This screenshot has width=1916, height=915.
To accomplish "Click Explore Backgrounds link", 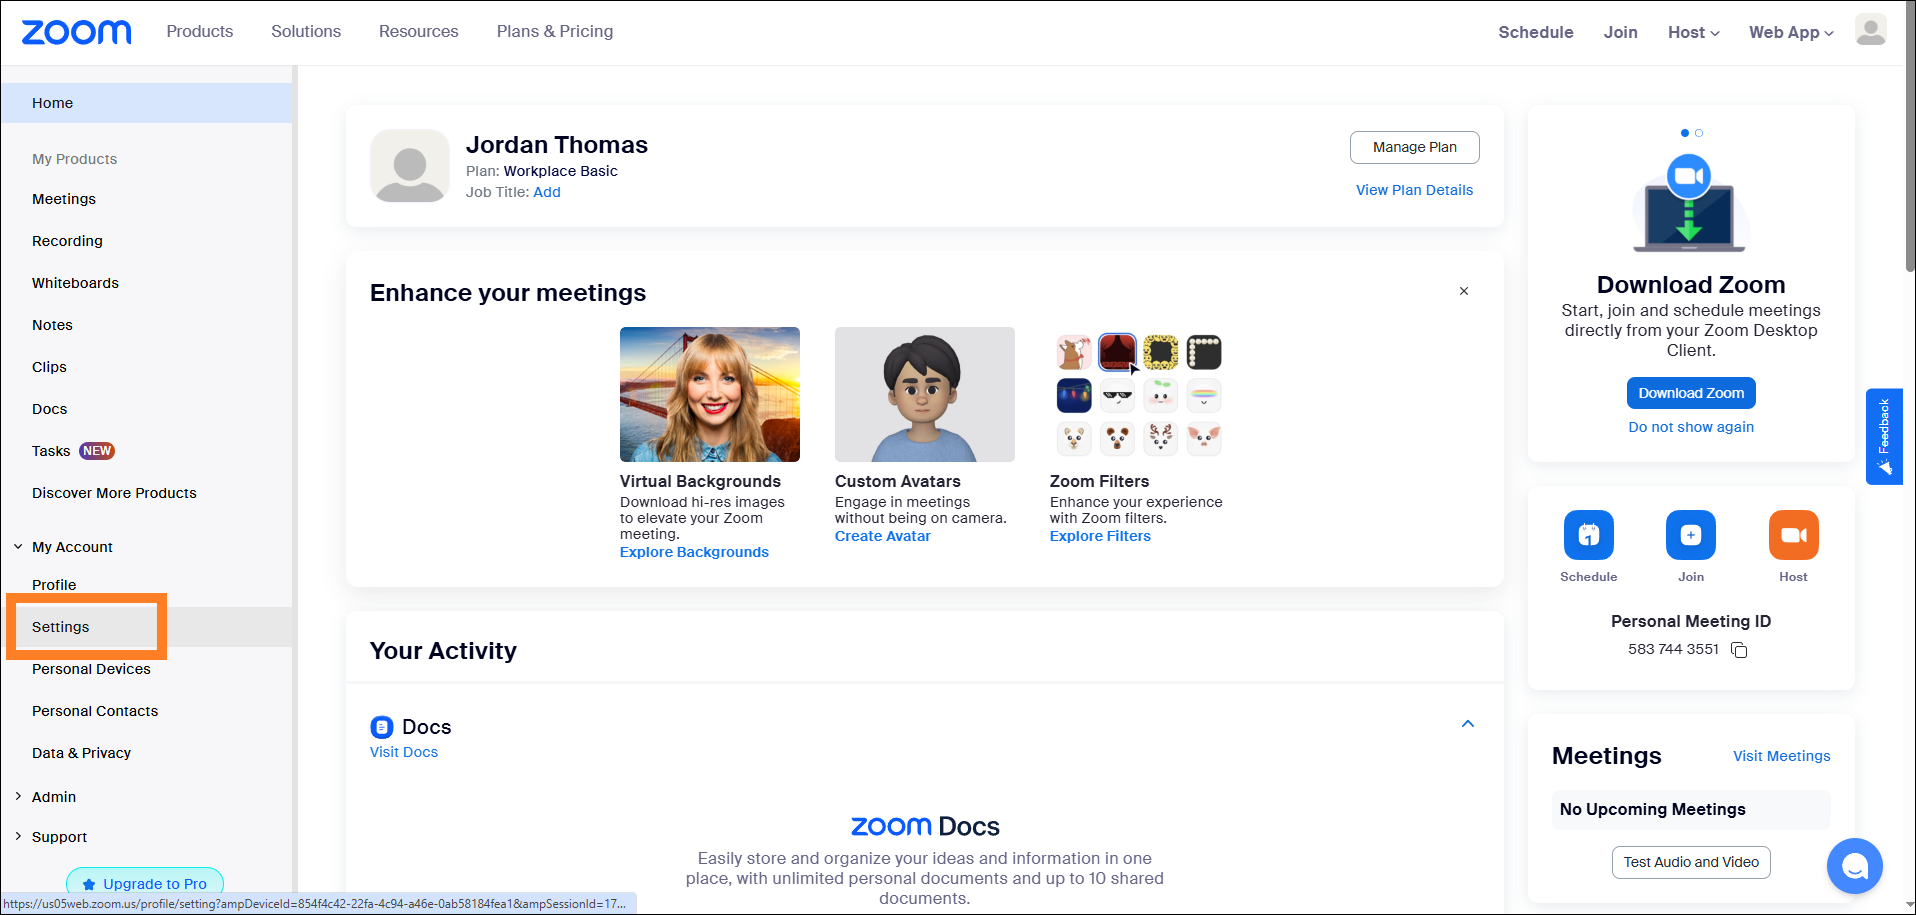I will pyautogui.click(x=694, y=552).
